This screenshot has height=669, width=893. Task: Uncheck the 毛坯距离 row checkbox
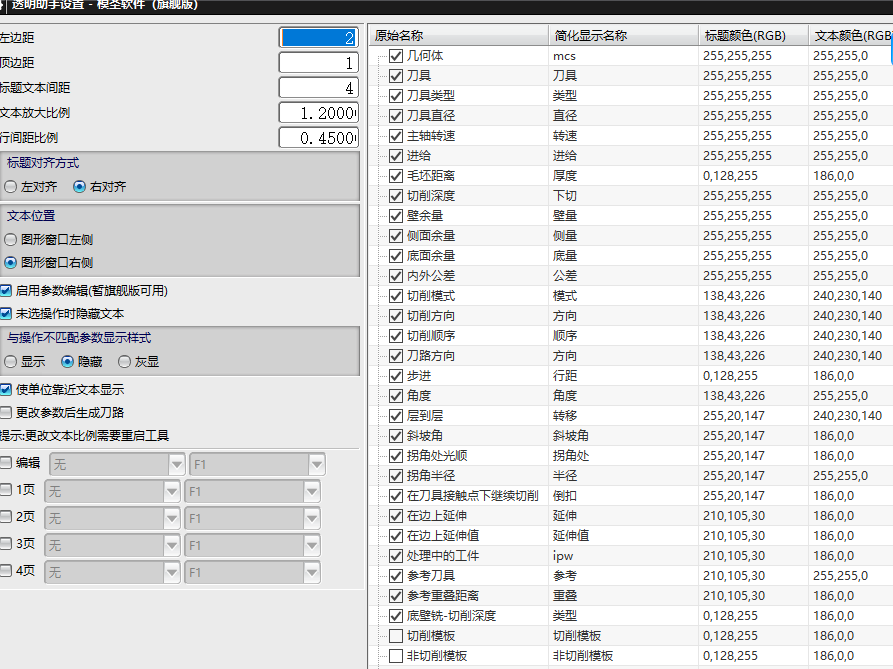pyautogui.click(x=396, y=176)
